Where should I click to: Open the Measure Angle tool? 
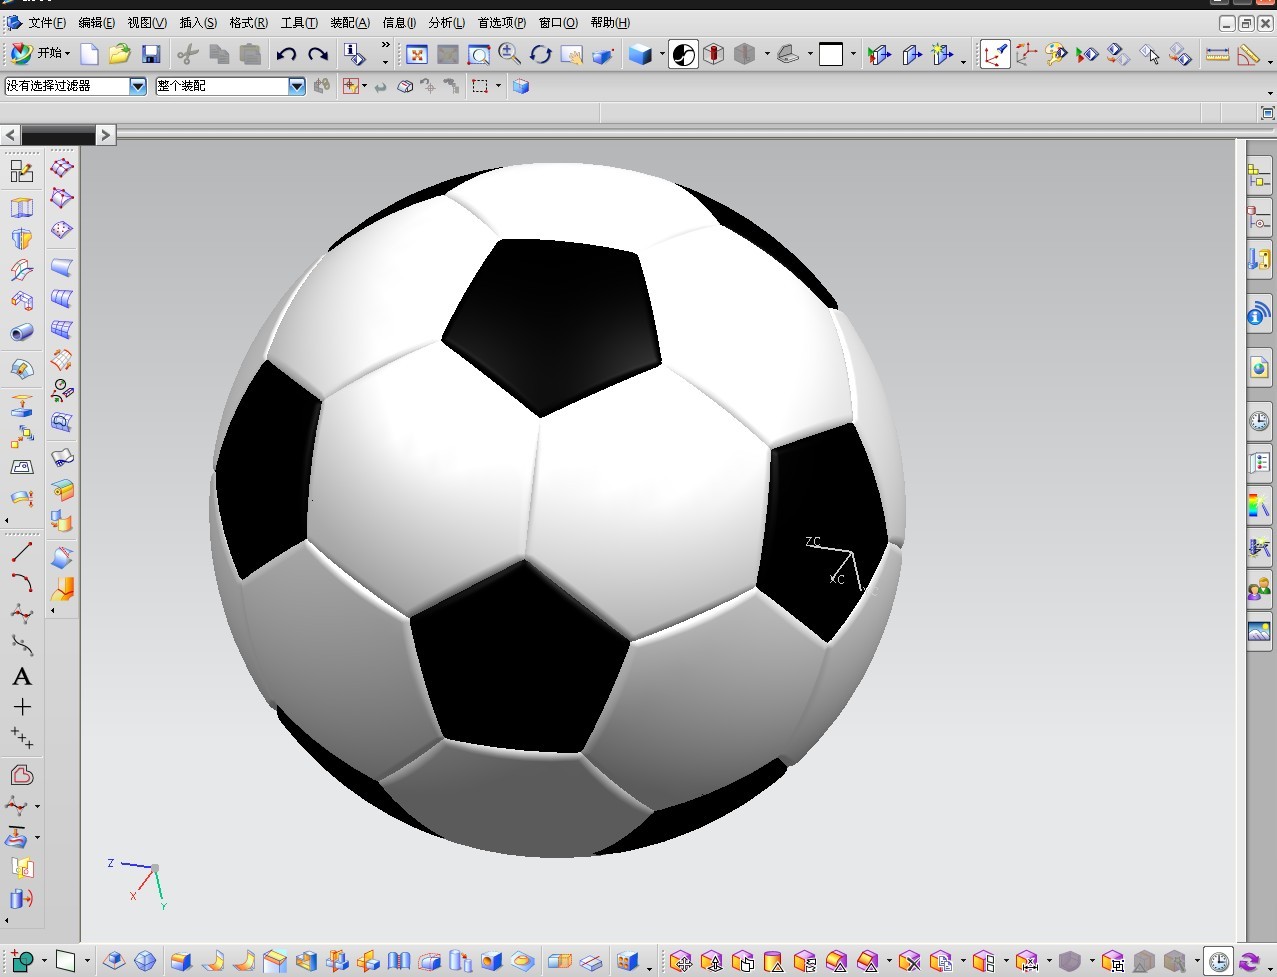click(x=1248, y=55)
